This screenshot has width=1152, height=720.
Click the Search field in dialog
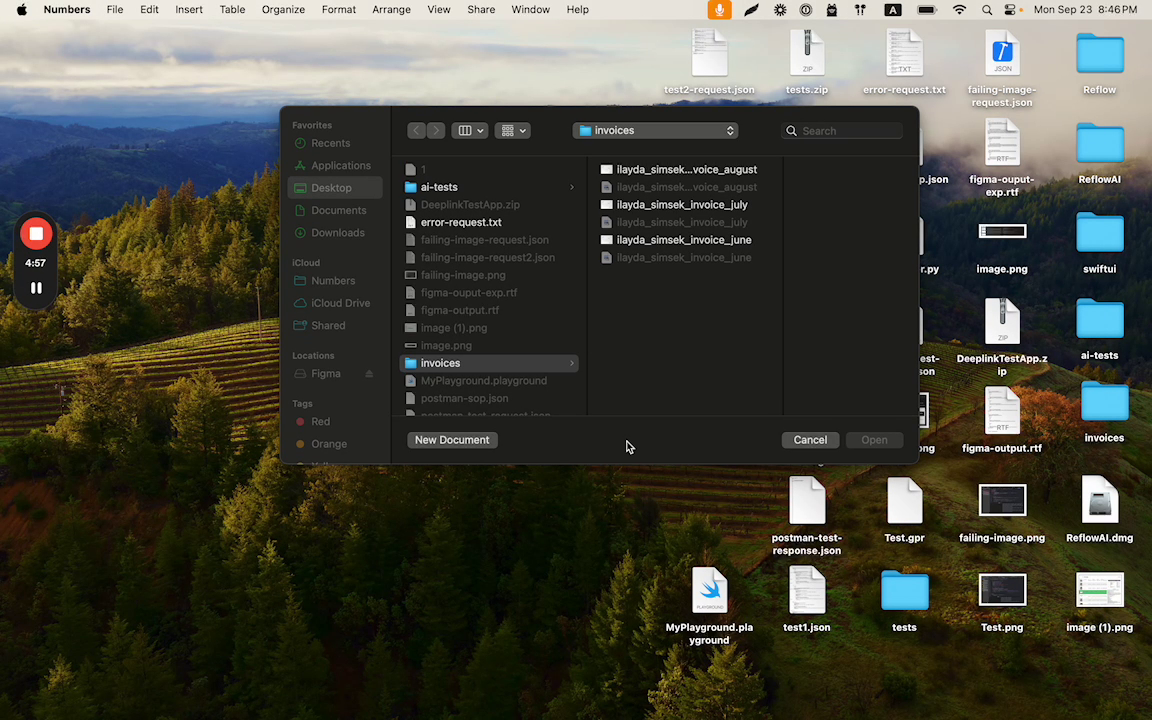point(848,131)
